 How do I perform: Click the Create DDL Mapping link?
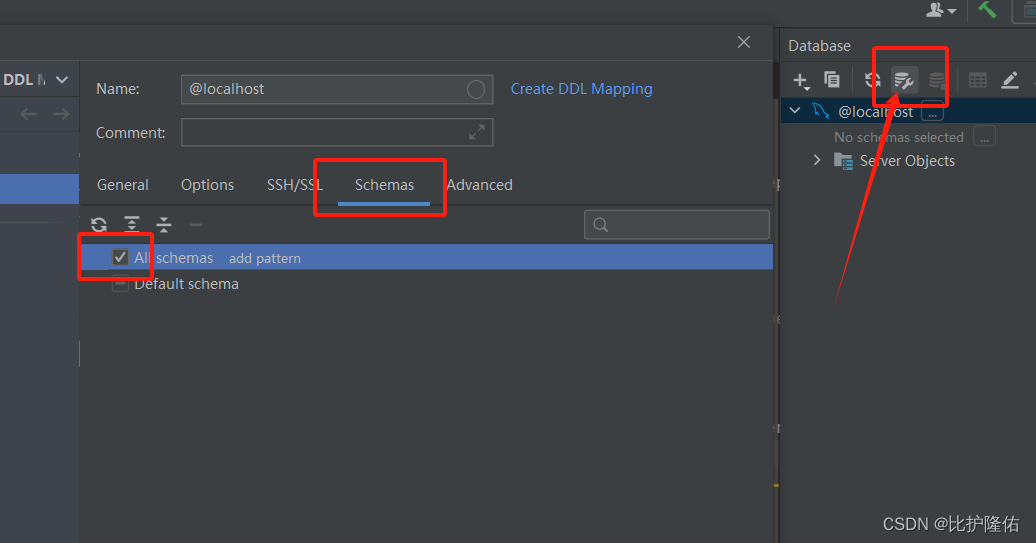point(581,89)
